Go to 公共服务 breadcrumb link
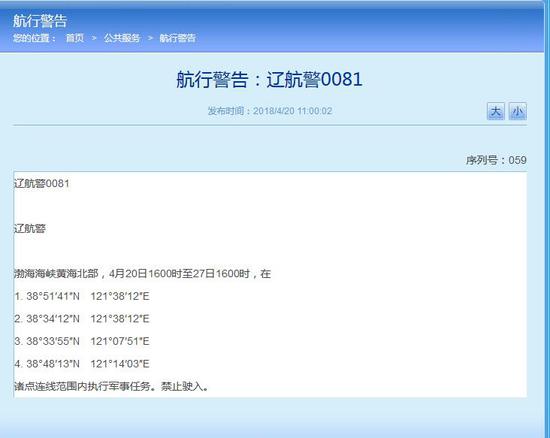The height and width of the screenshot is (438, 550). click(122, 38)
